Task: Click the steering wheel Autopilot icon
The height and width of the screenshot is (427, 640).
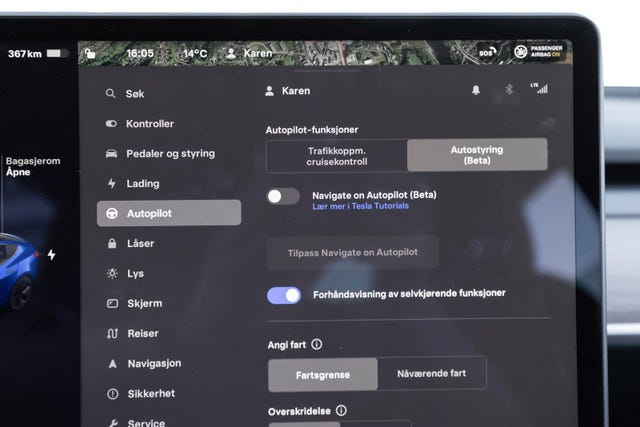Action: pos(112,213)
